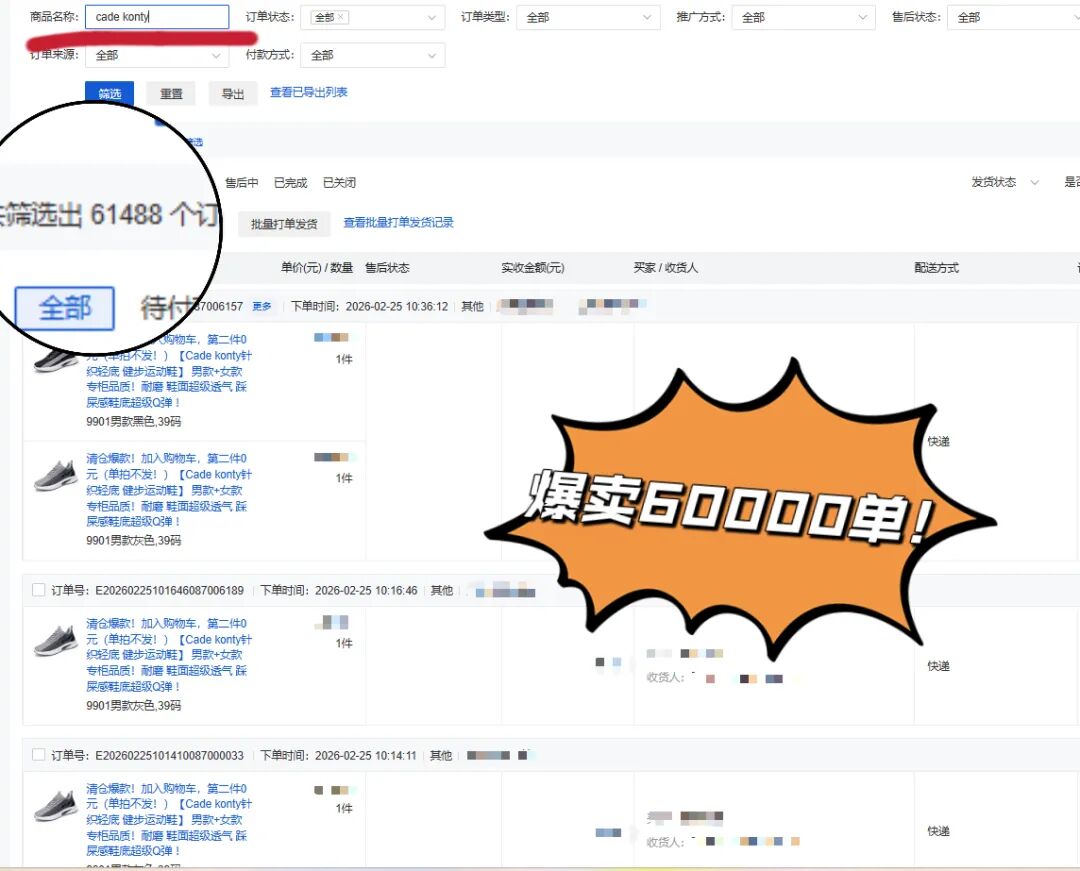Remove the 全部 tag in 订单状态 filter

point(340,17)
